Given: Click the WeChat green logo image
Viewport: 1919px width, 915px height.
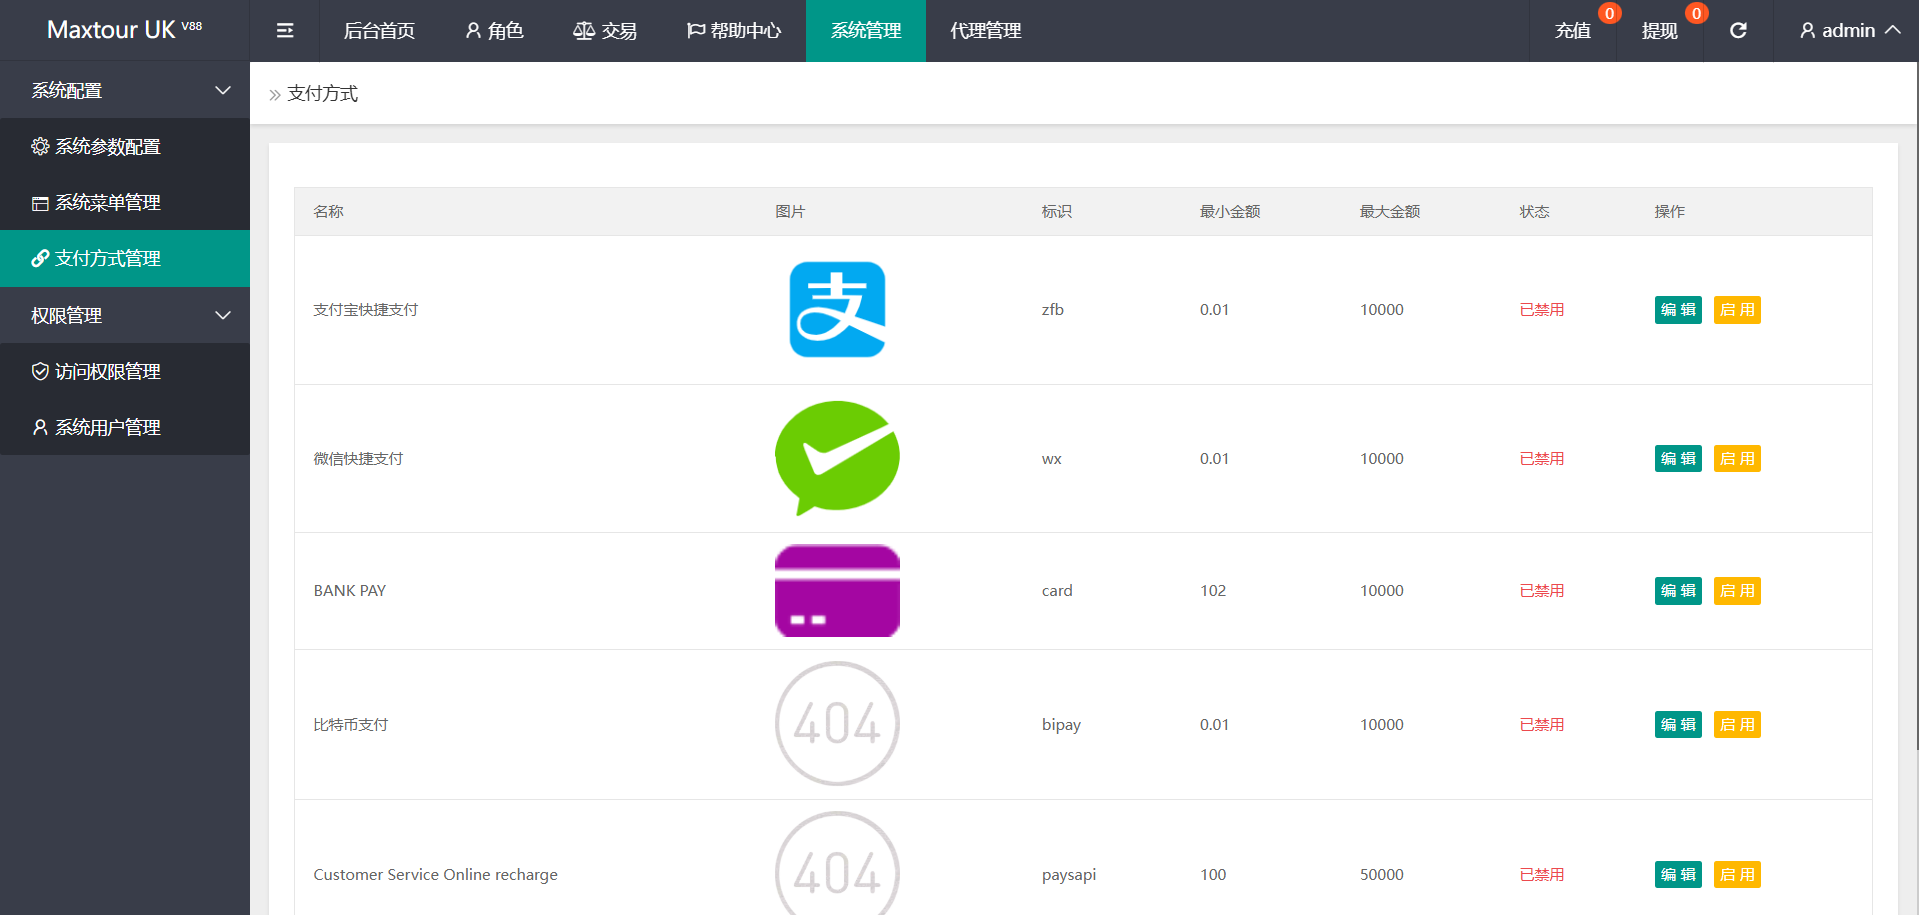Looking at the screenshot, I should 837,458.
